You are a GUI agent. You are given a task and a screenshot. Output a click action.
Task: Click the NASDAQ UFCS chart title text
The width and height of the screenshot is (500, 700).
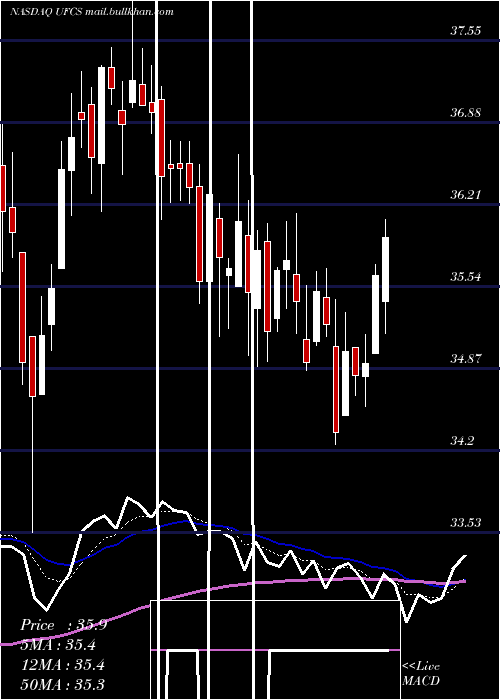tap(92, 12)
